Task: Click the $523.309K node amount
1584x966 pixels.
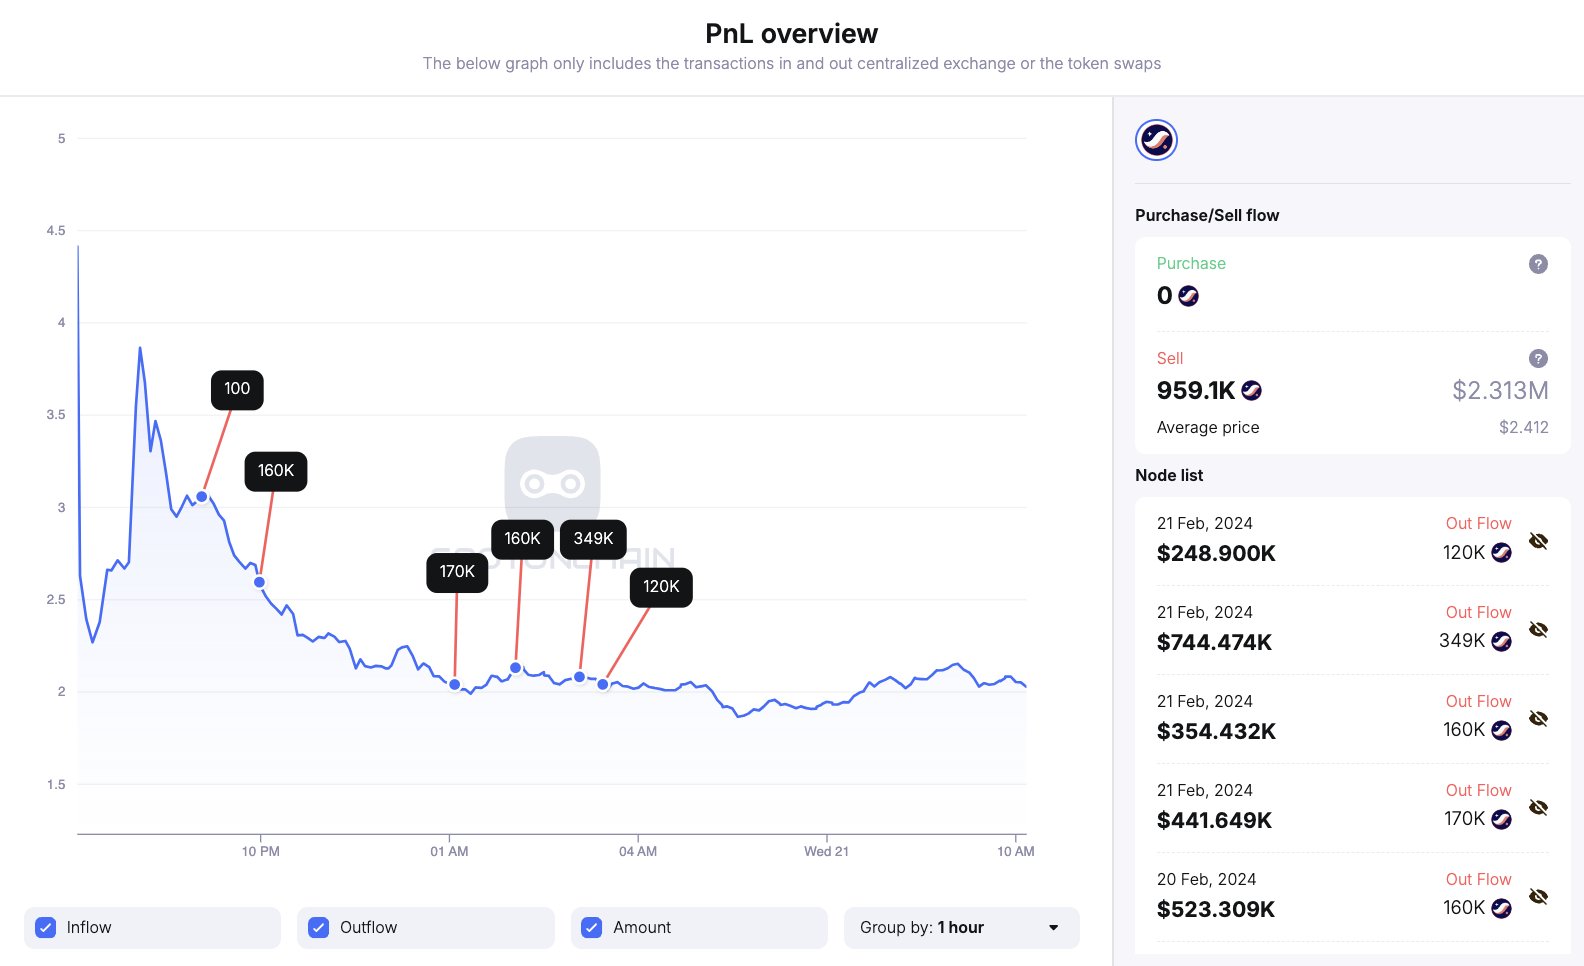Action: point(1216,910)
